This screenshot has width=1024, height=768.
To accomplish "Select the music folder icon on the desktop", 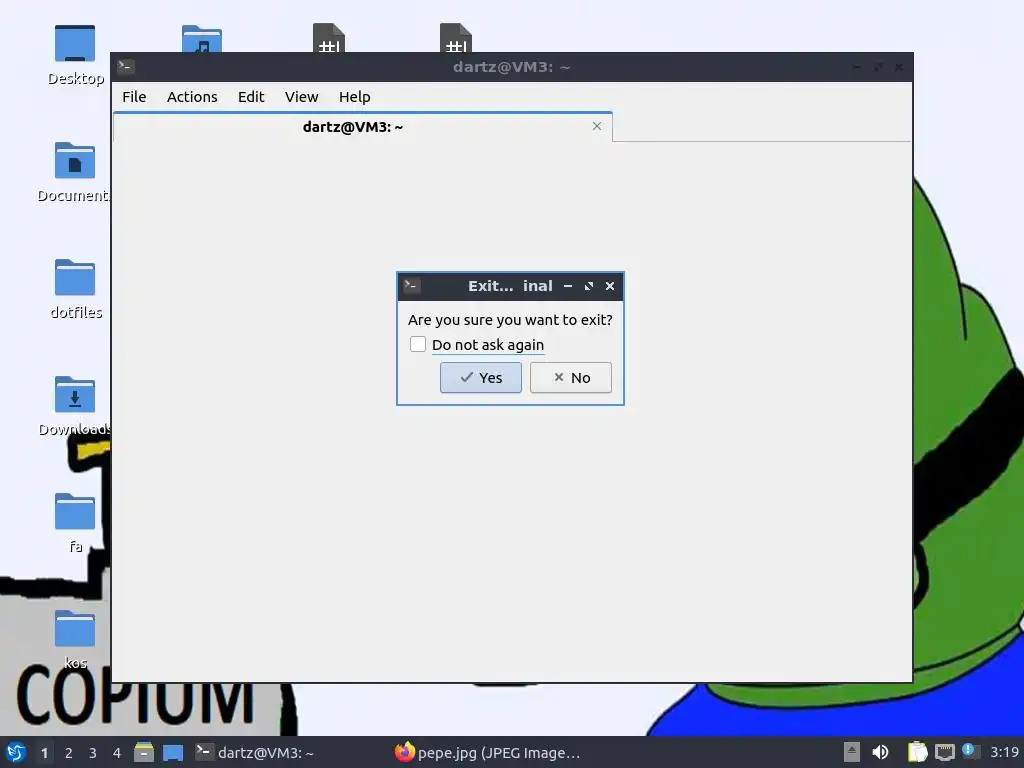I will [202, 39].
